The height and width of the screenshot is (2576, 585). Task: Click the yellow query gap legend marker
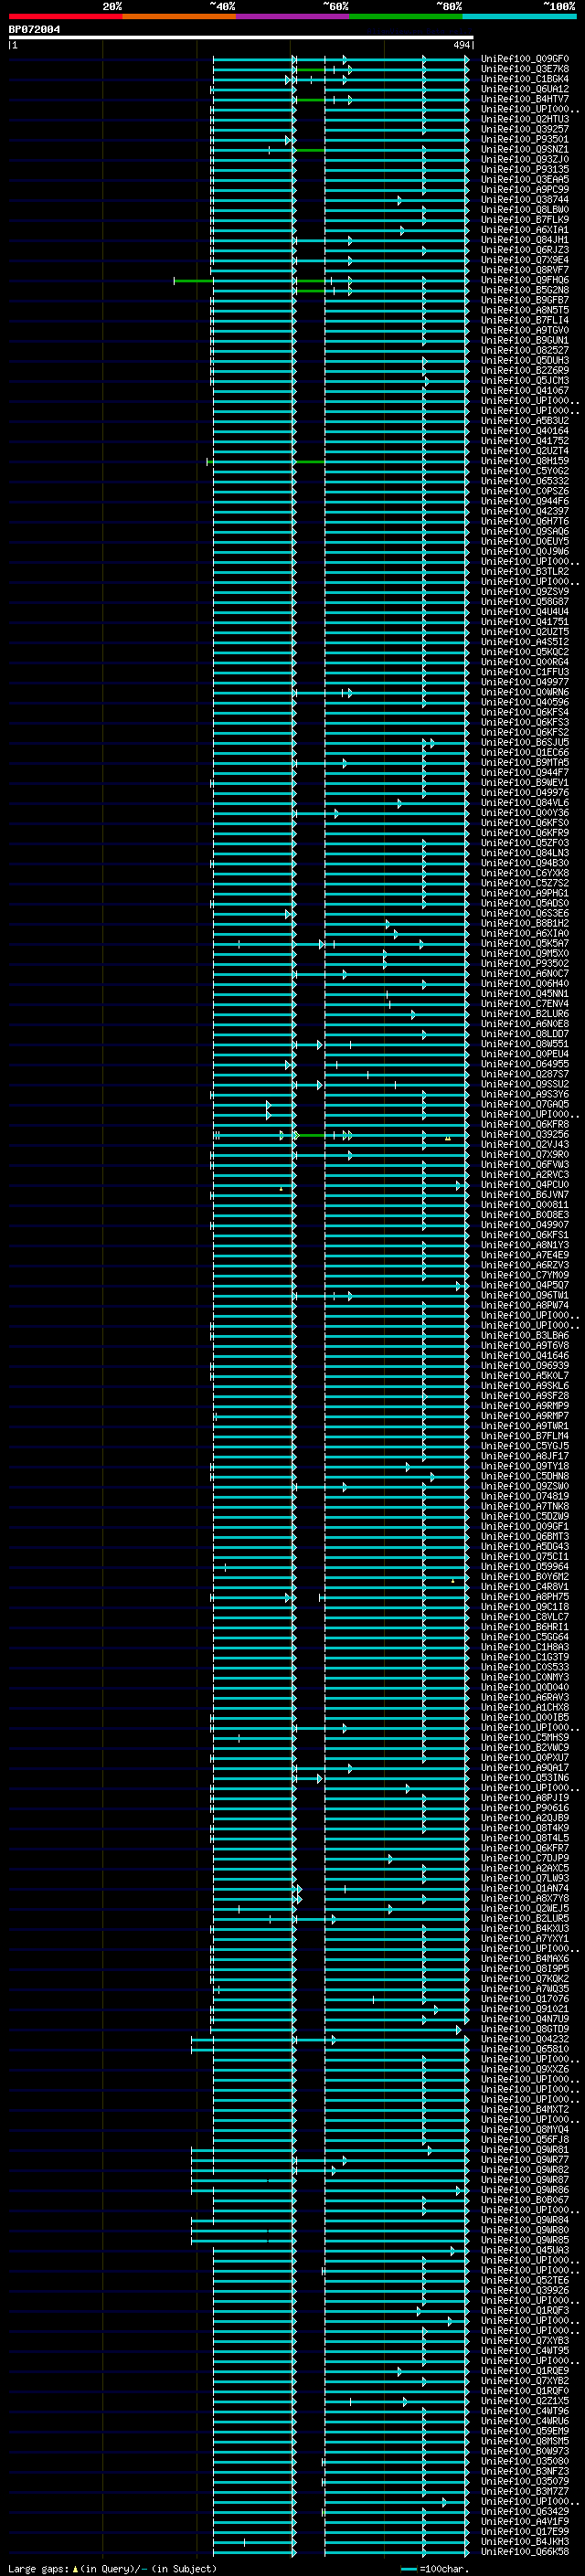[75, 2569]
